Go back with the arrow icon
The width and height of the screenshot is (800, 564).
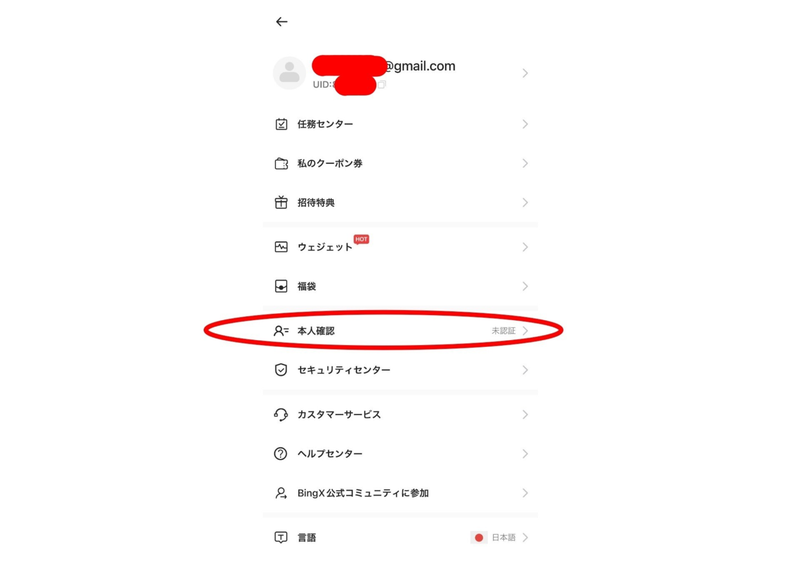click(282, 21)
